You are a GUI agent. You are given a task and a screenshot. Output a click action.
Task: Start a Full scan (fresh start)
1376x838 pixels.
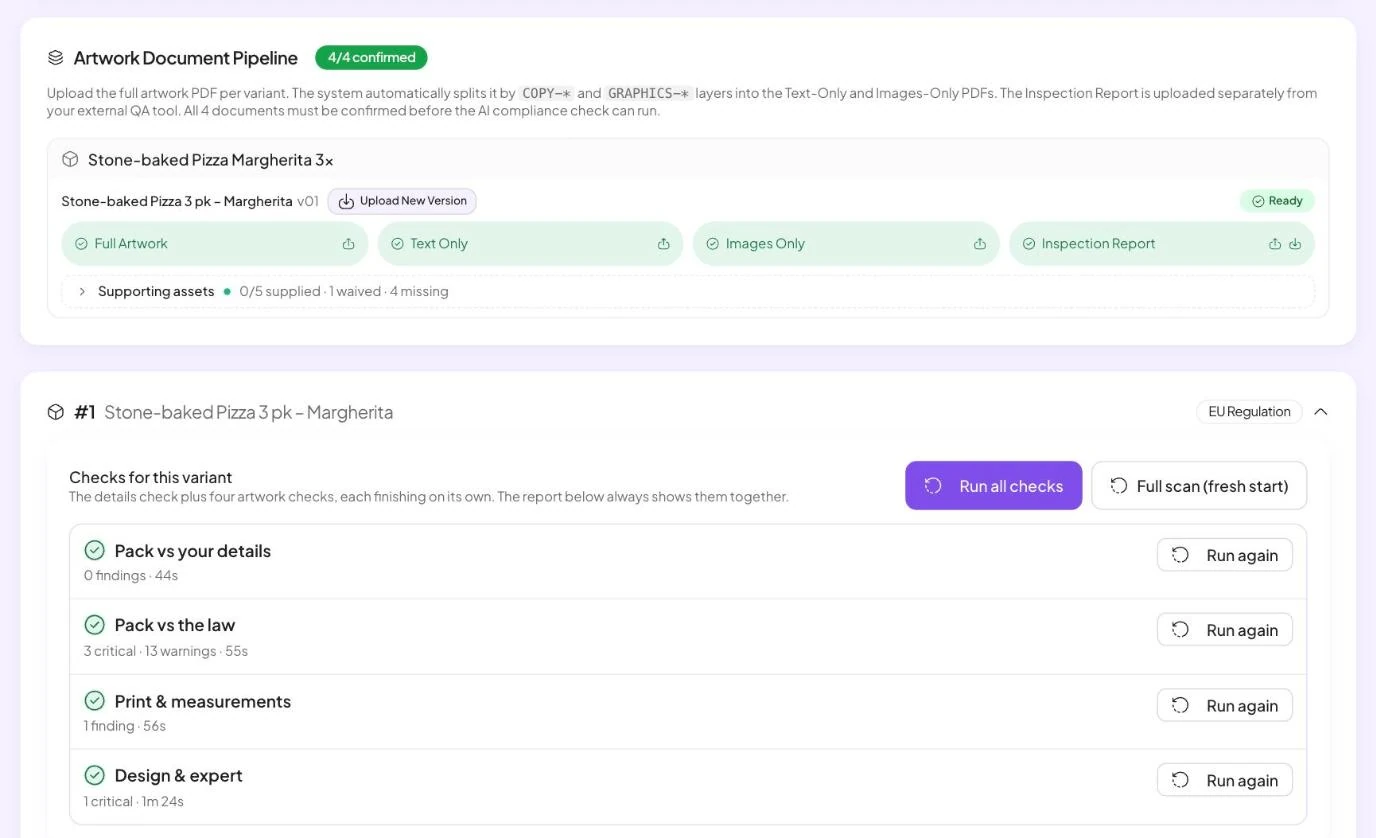pos(1199,486)
